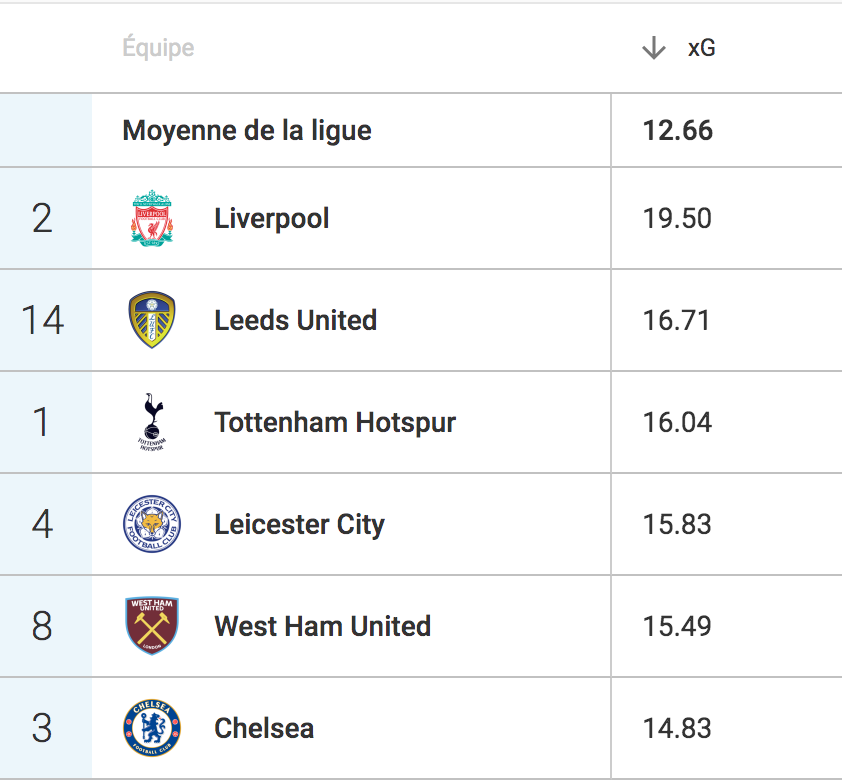
Task: Select the Moyenne de la ligue row
Action: click(x=421, y=130)
